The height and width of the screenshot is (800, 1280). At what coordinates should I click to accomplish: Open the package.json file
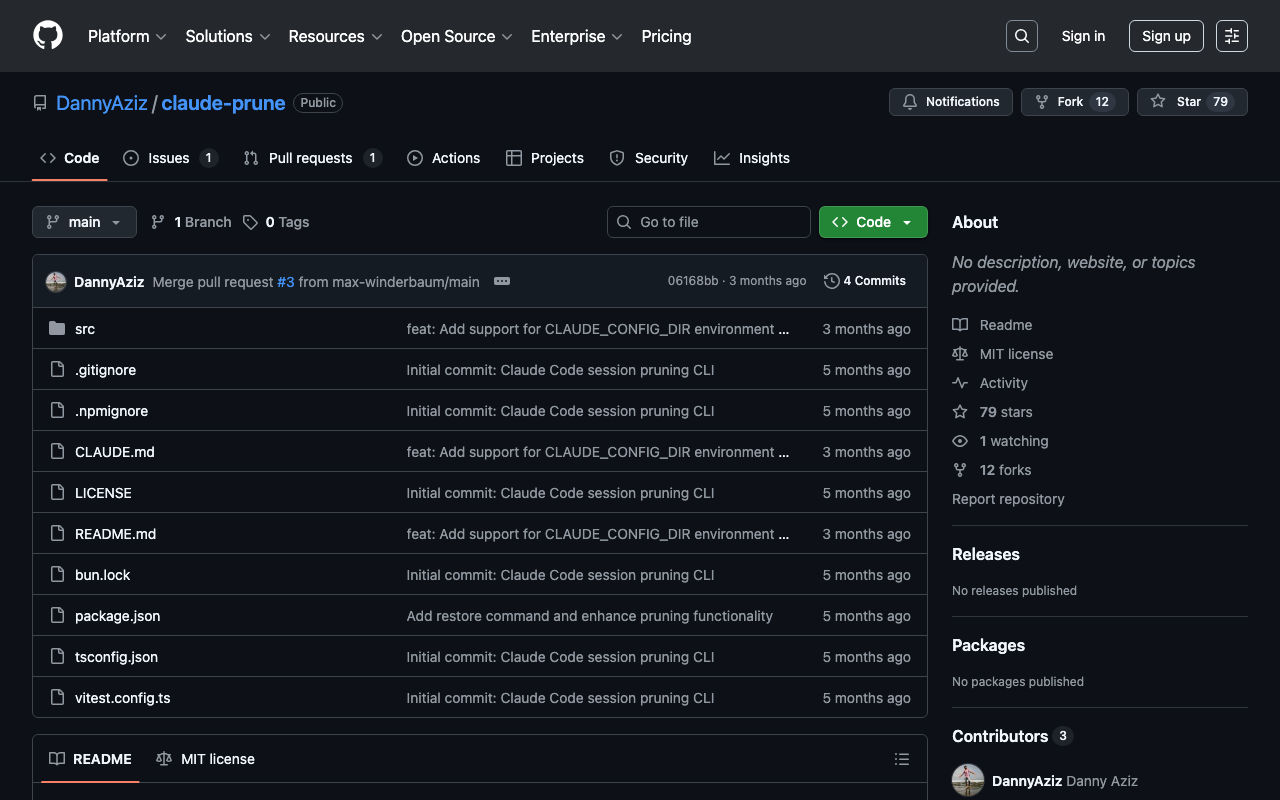pos(117,616)
